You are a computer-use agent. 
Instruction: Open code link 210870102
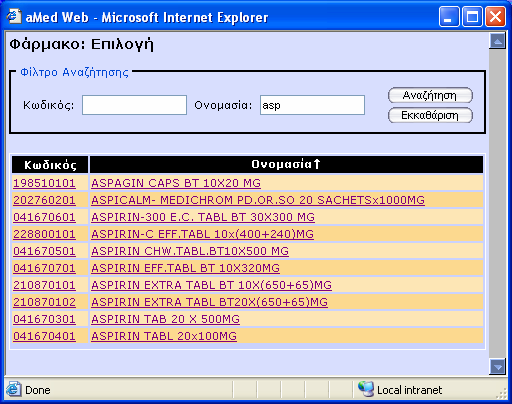tap(44, 302)
